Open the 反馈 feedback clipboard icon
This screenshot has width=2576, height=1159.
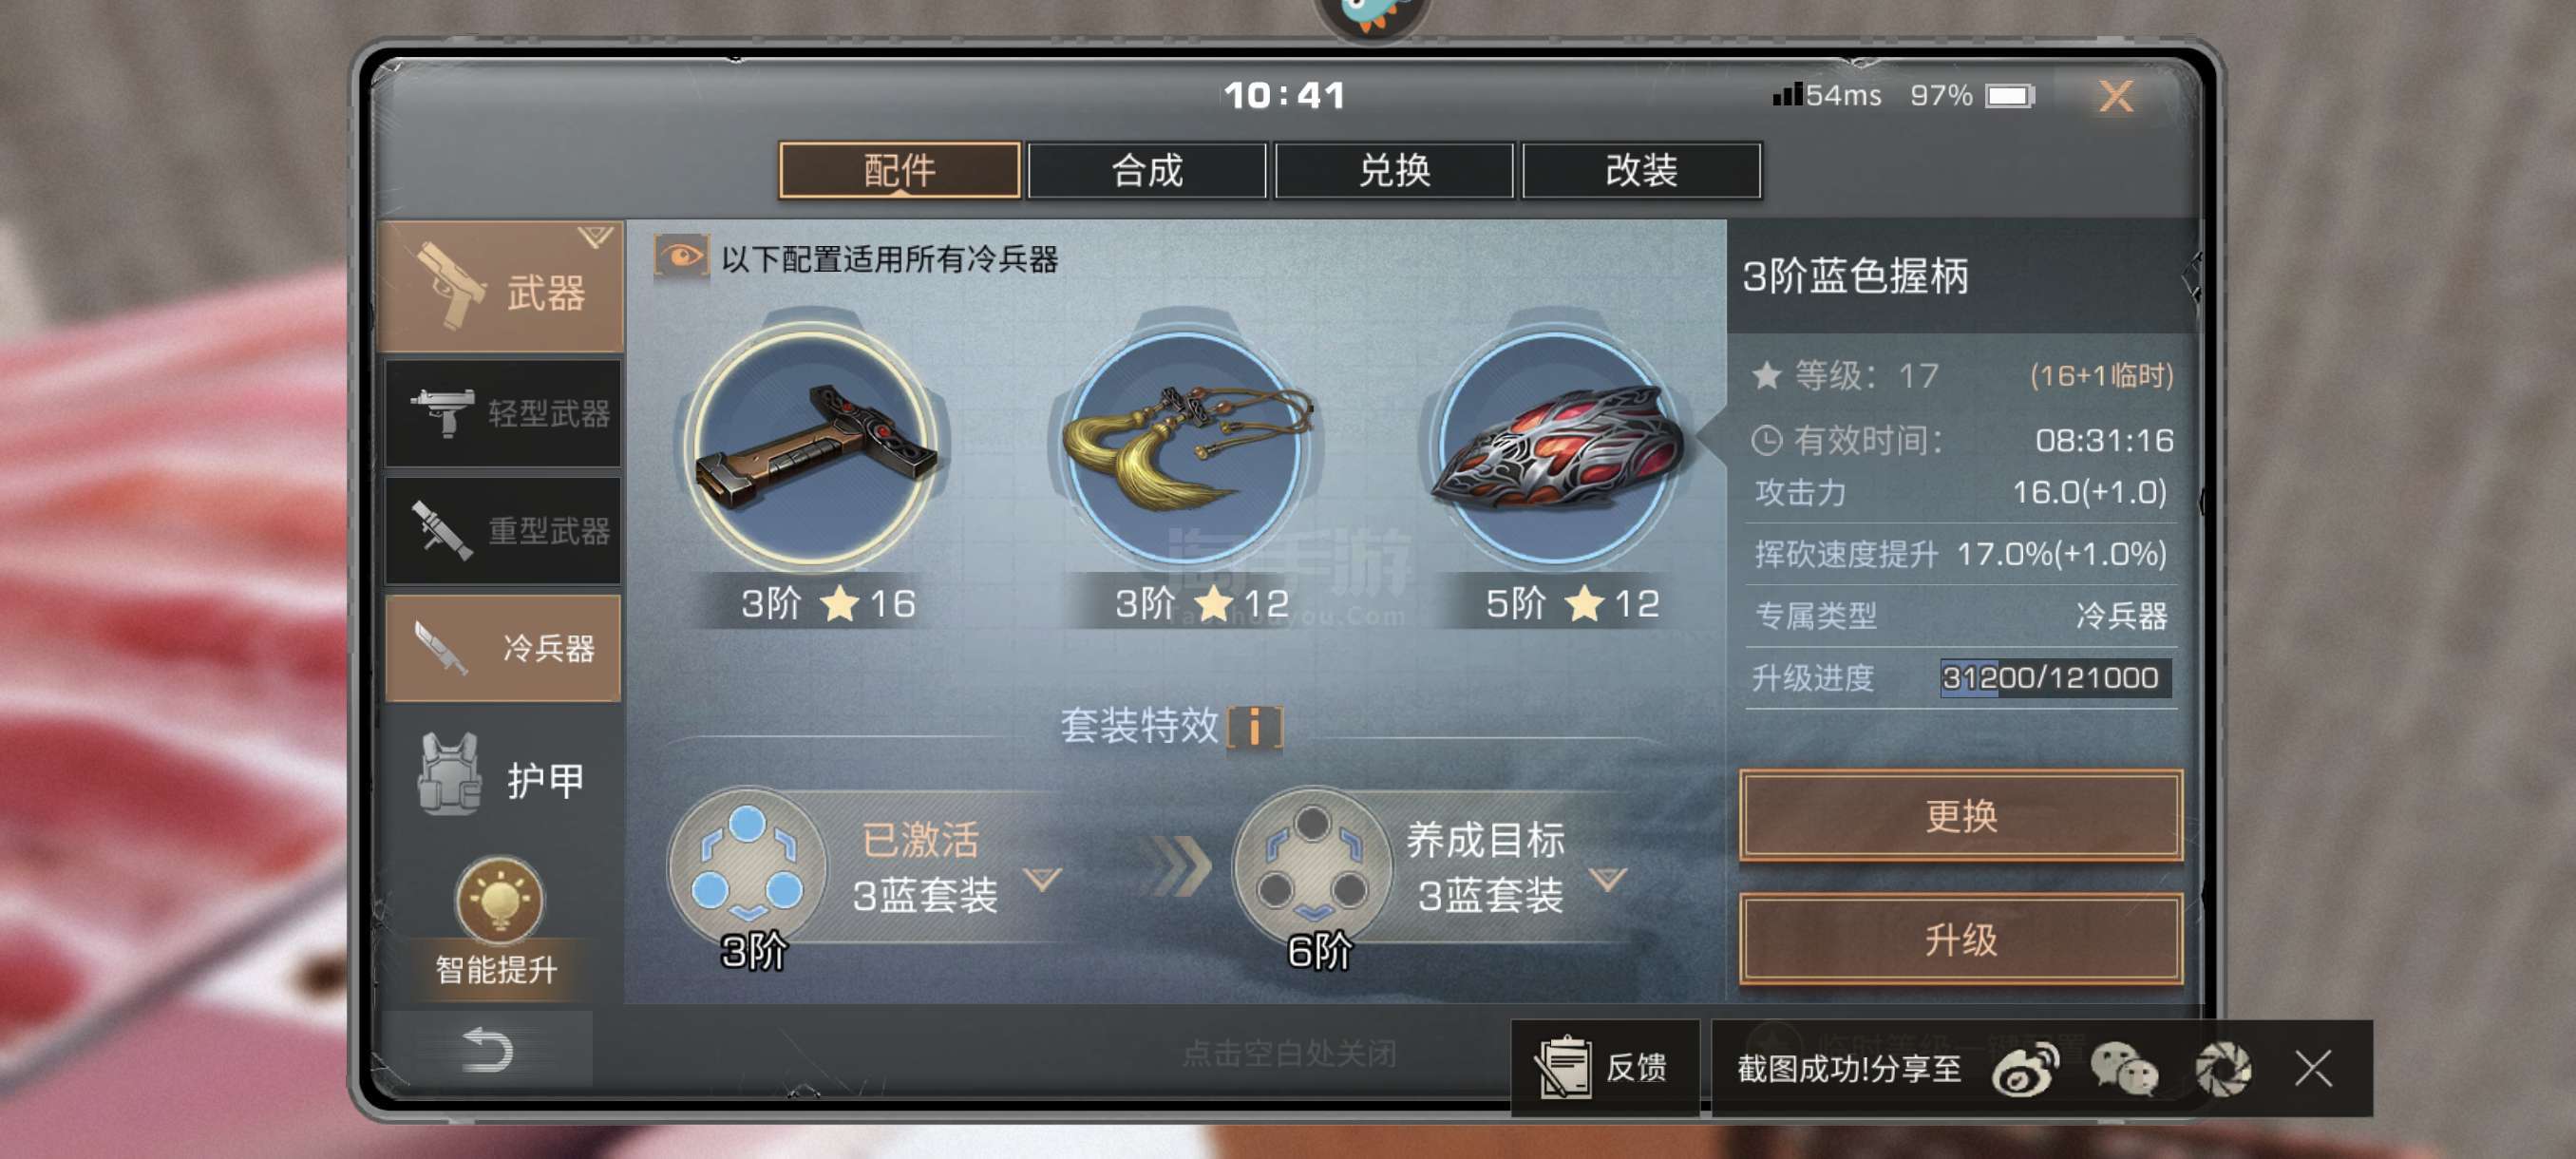[1562, 1067]
